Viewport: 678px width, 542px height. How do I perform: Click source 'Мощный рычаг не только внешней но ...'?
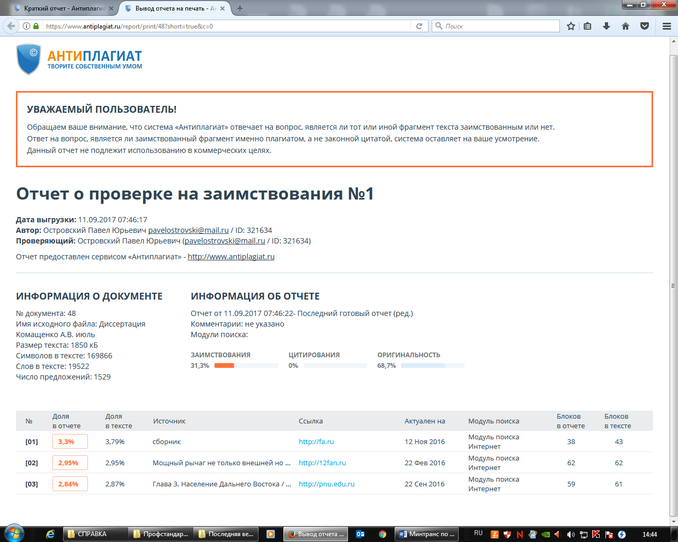click(221, 463)
